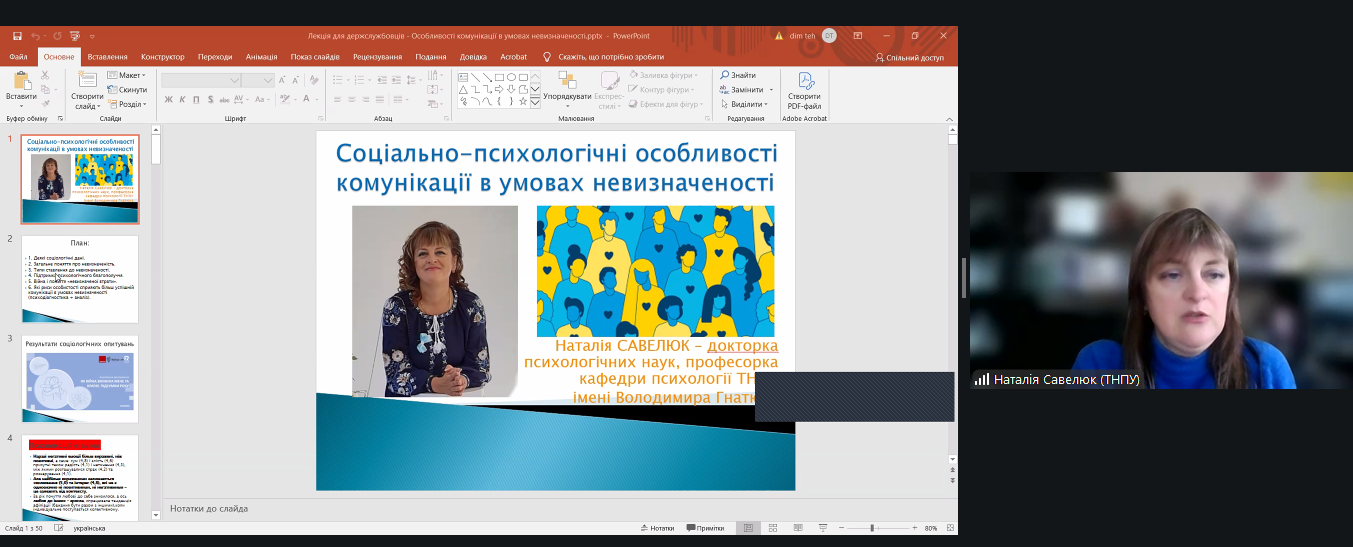Image resolution: width=1353 pixels, height=547 pixels.
Task: Open the Section (Розділ) dropdown
Action: click(128, 104)
